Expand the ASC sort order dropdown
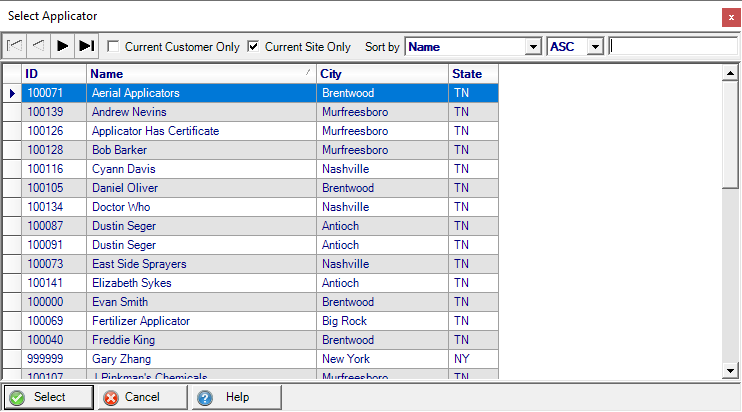 pyautogui.click(x=595, y=47)
